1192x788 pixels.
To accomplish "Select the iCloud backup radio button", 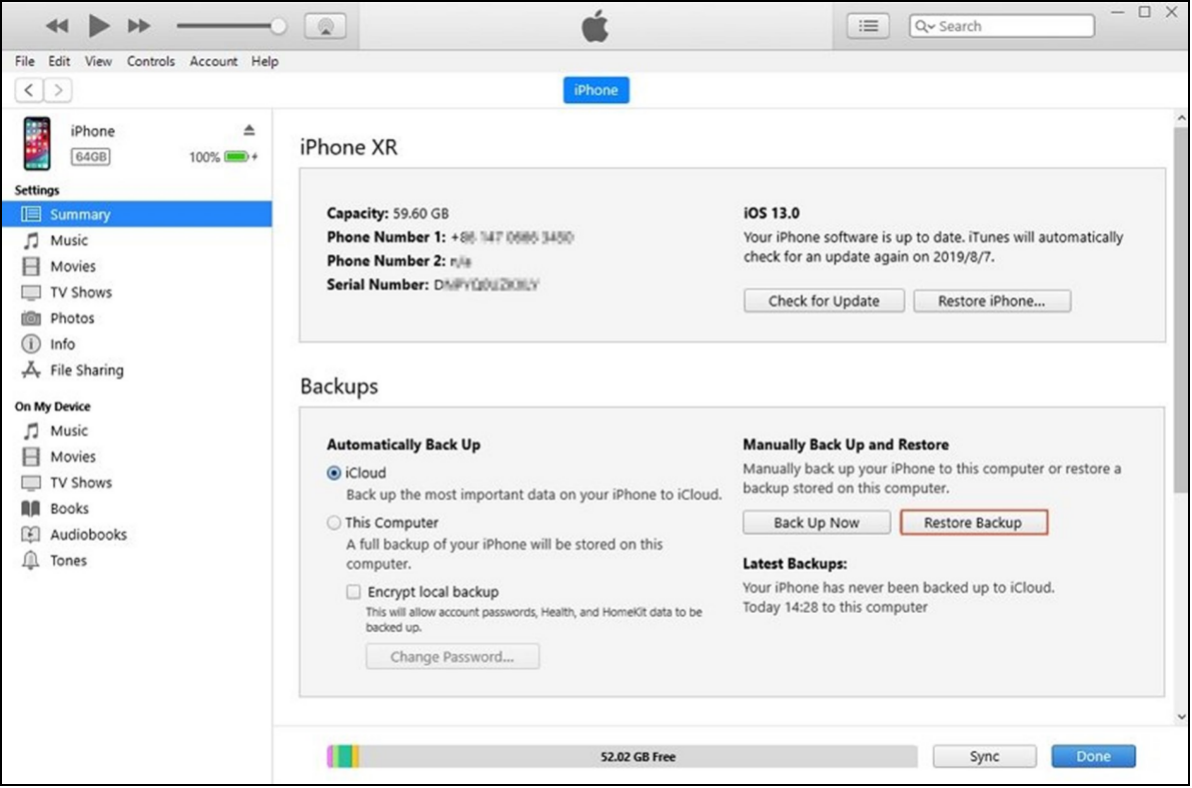I will click(334, 473).
